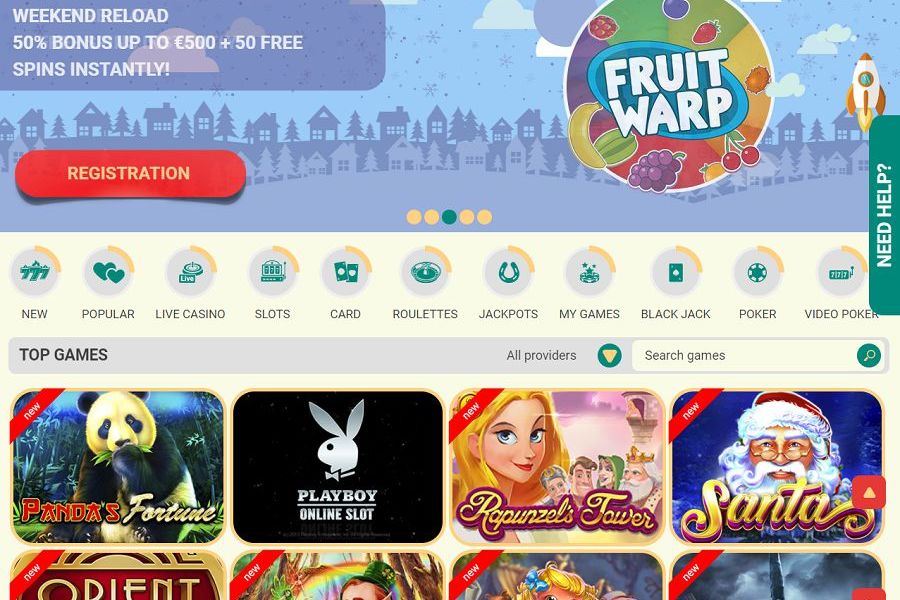Select the Popular hearts category icon
Viewport: 900px width, 600px height.
[108, 272]
